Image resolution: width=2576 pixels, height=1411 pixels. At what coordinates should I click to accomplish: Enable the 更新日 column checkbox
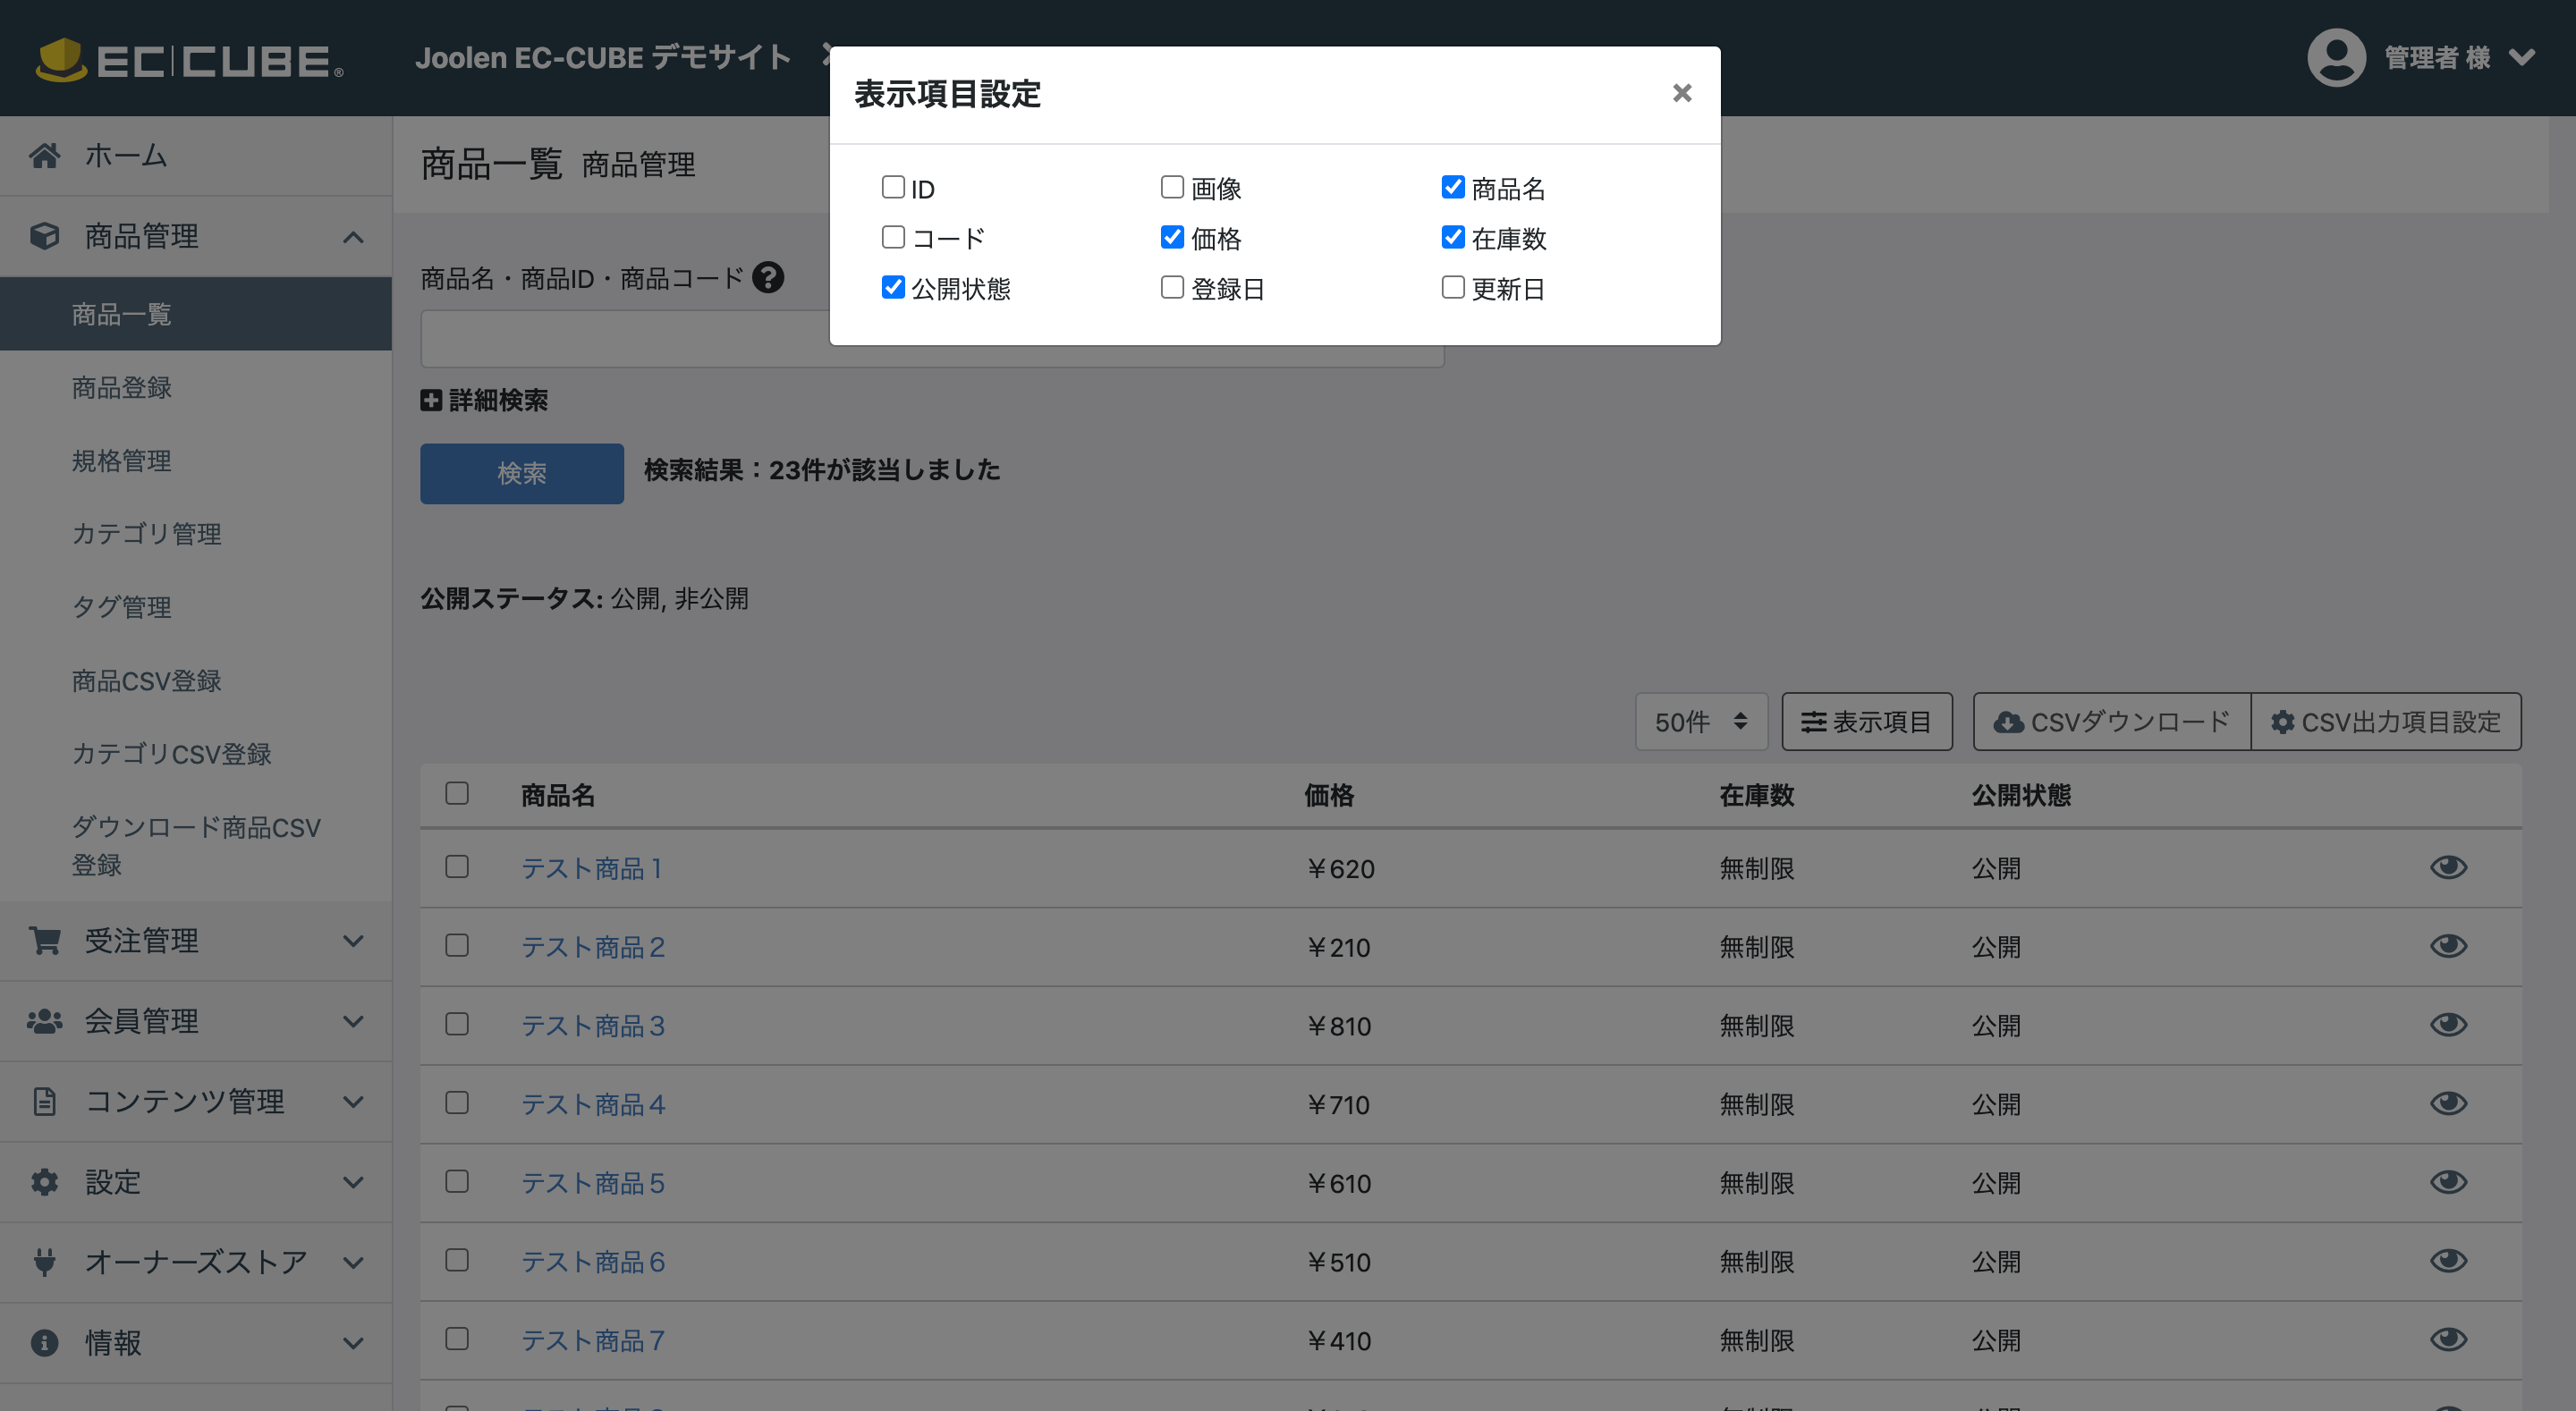tap(1453, 287)
